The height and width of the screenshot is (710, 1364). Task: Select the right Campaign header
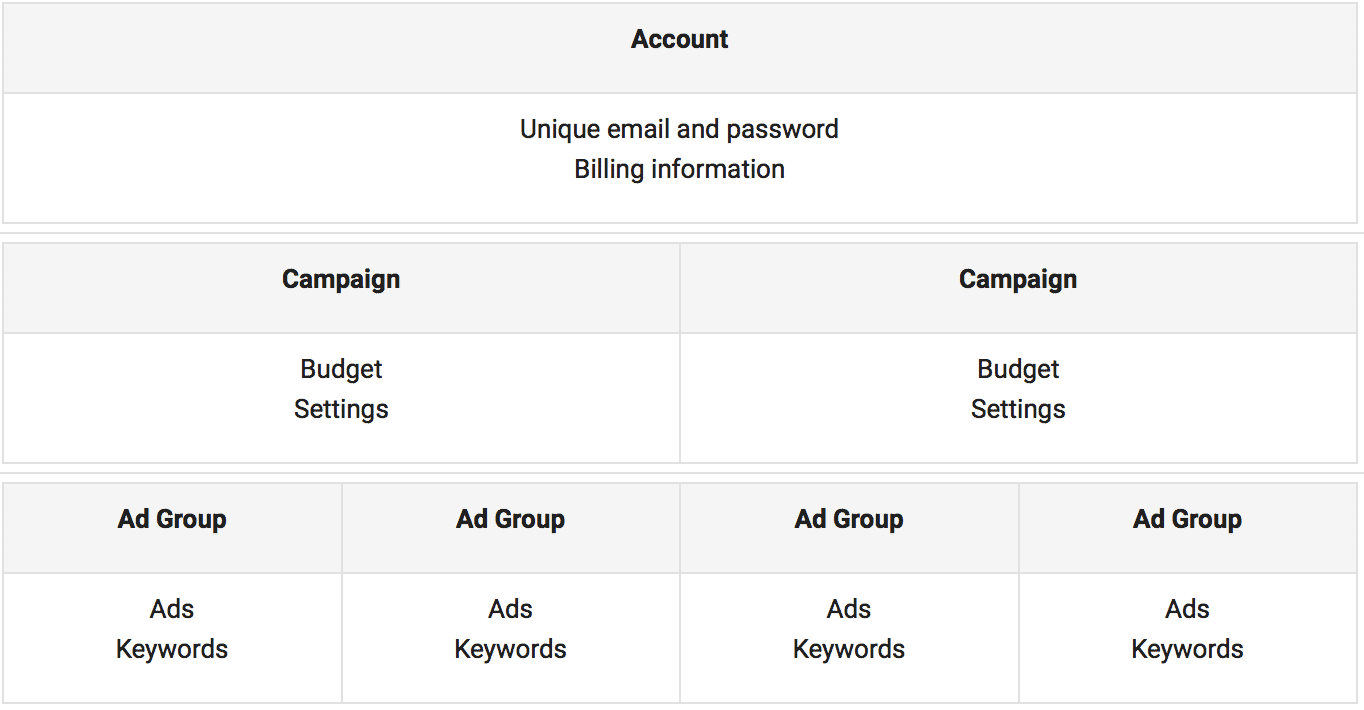click(1019, 288)
